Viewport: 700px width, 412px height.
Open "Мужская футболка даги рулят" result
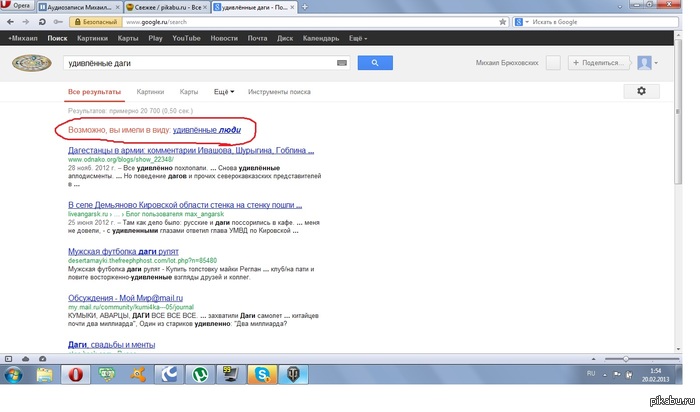(x=121, y=252)
